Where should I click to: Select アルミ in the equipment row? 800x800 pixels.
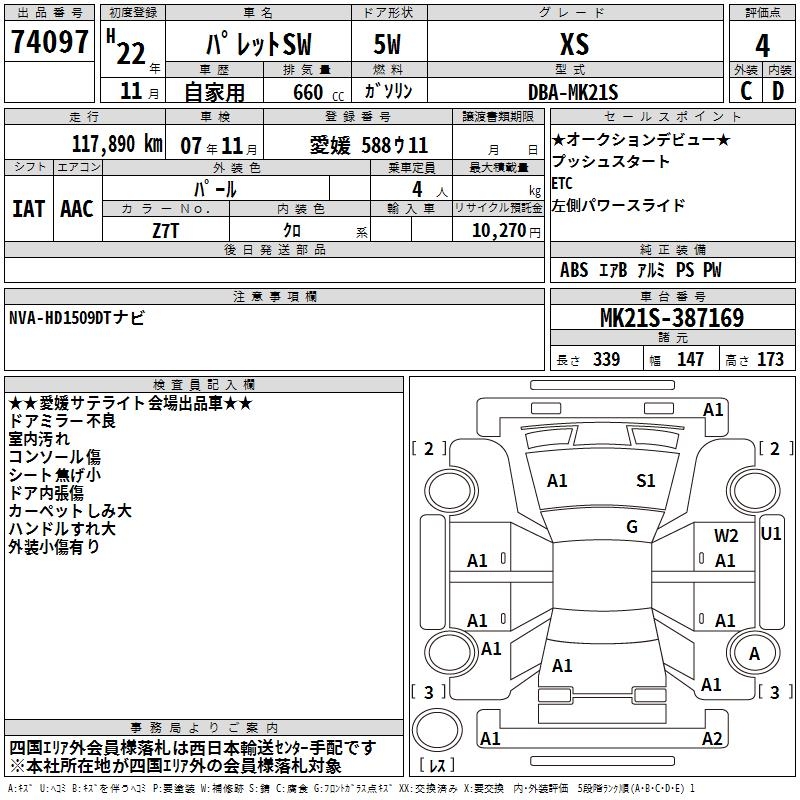pos(652,270)
